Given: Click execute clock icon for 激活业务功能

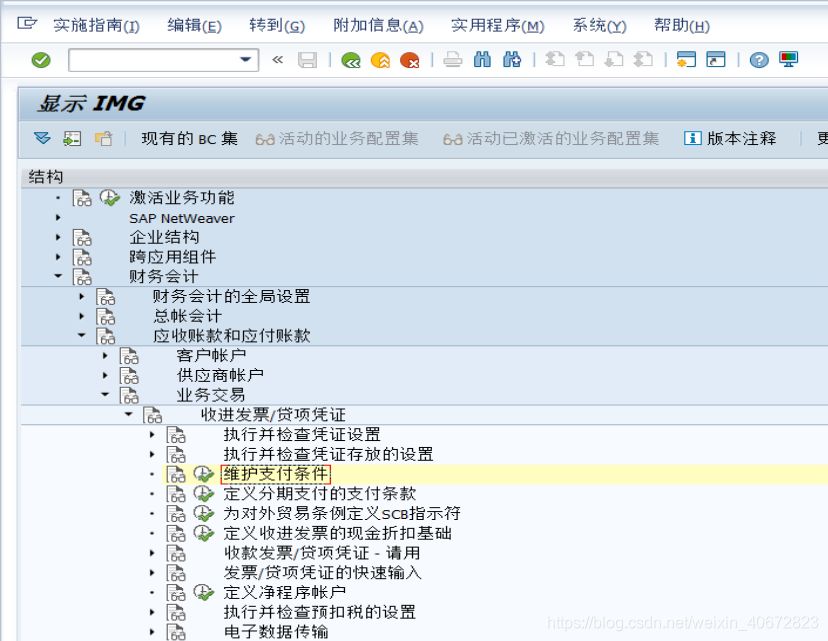Looking at the screenshot, I should (109, 198).
